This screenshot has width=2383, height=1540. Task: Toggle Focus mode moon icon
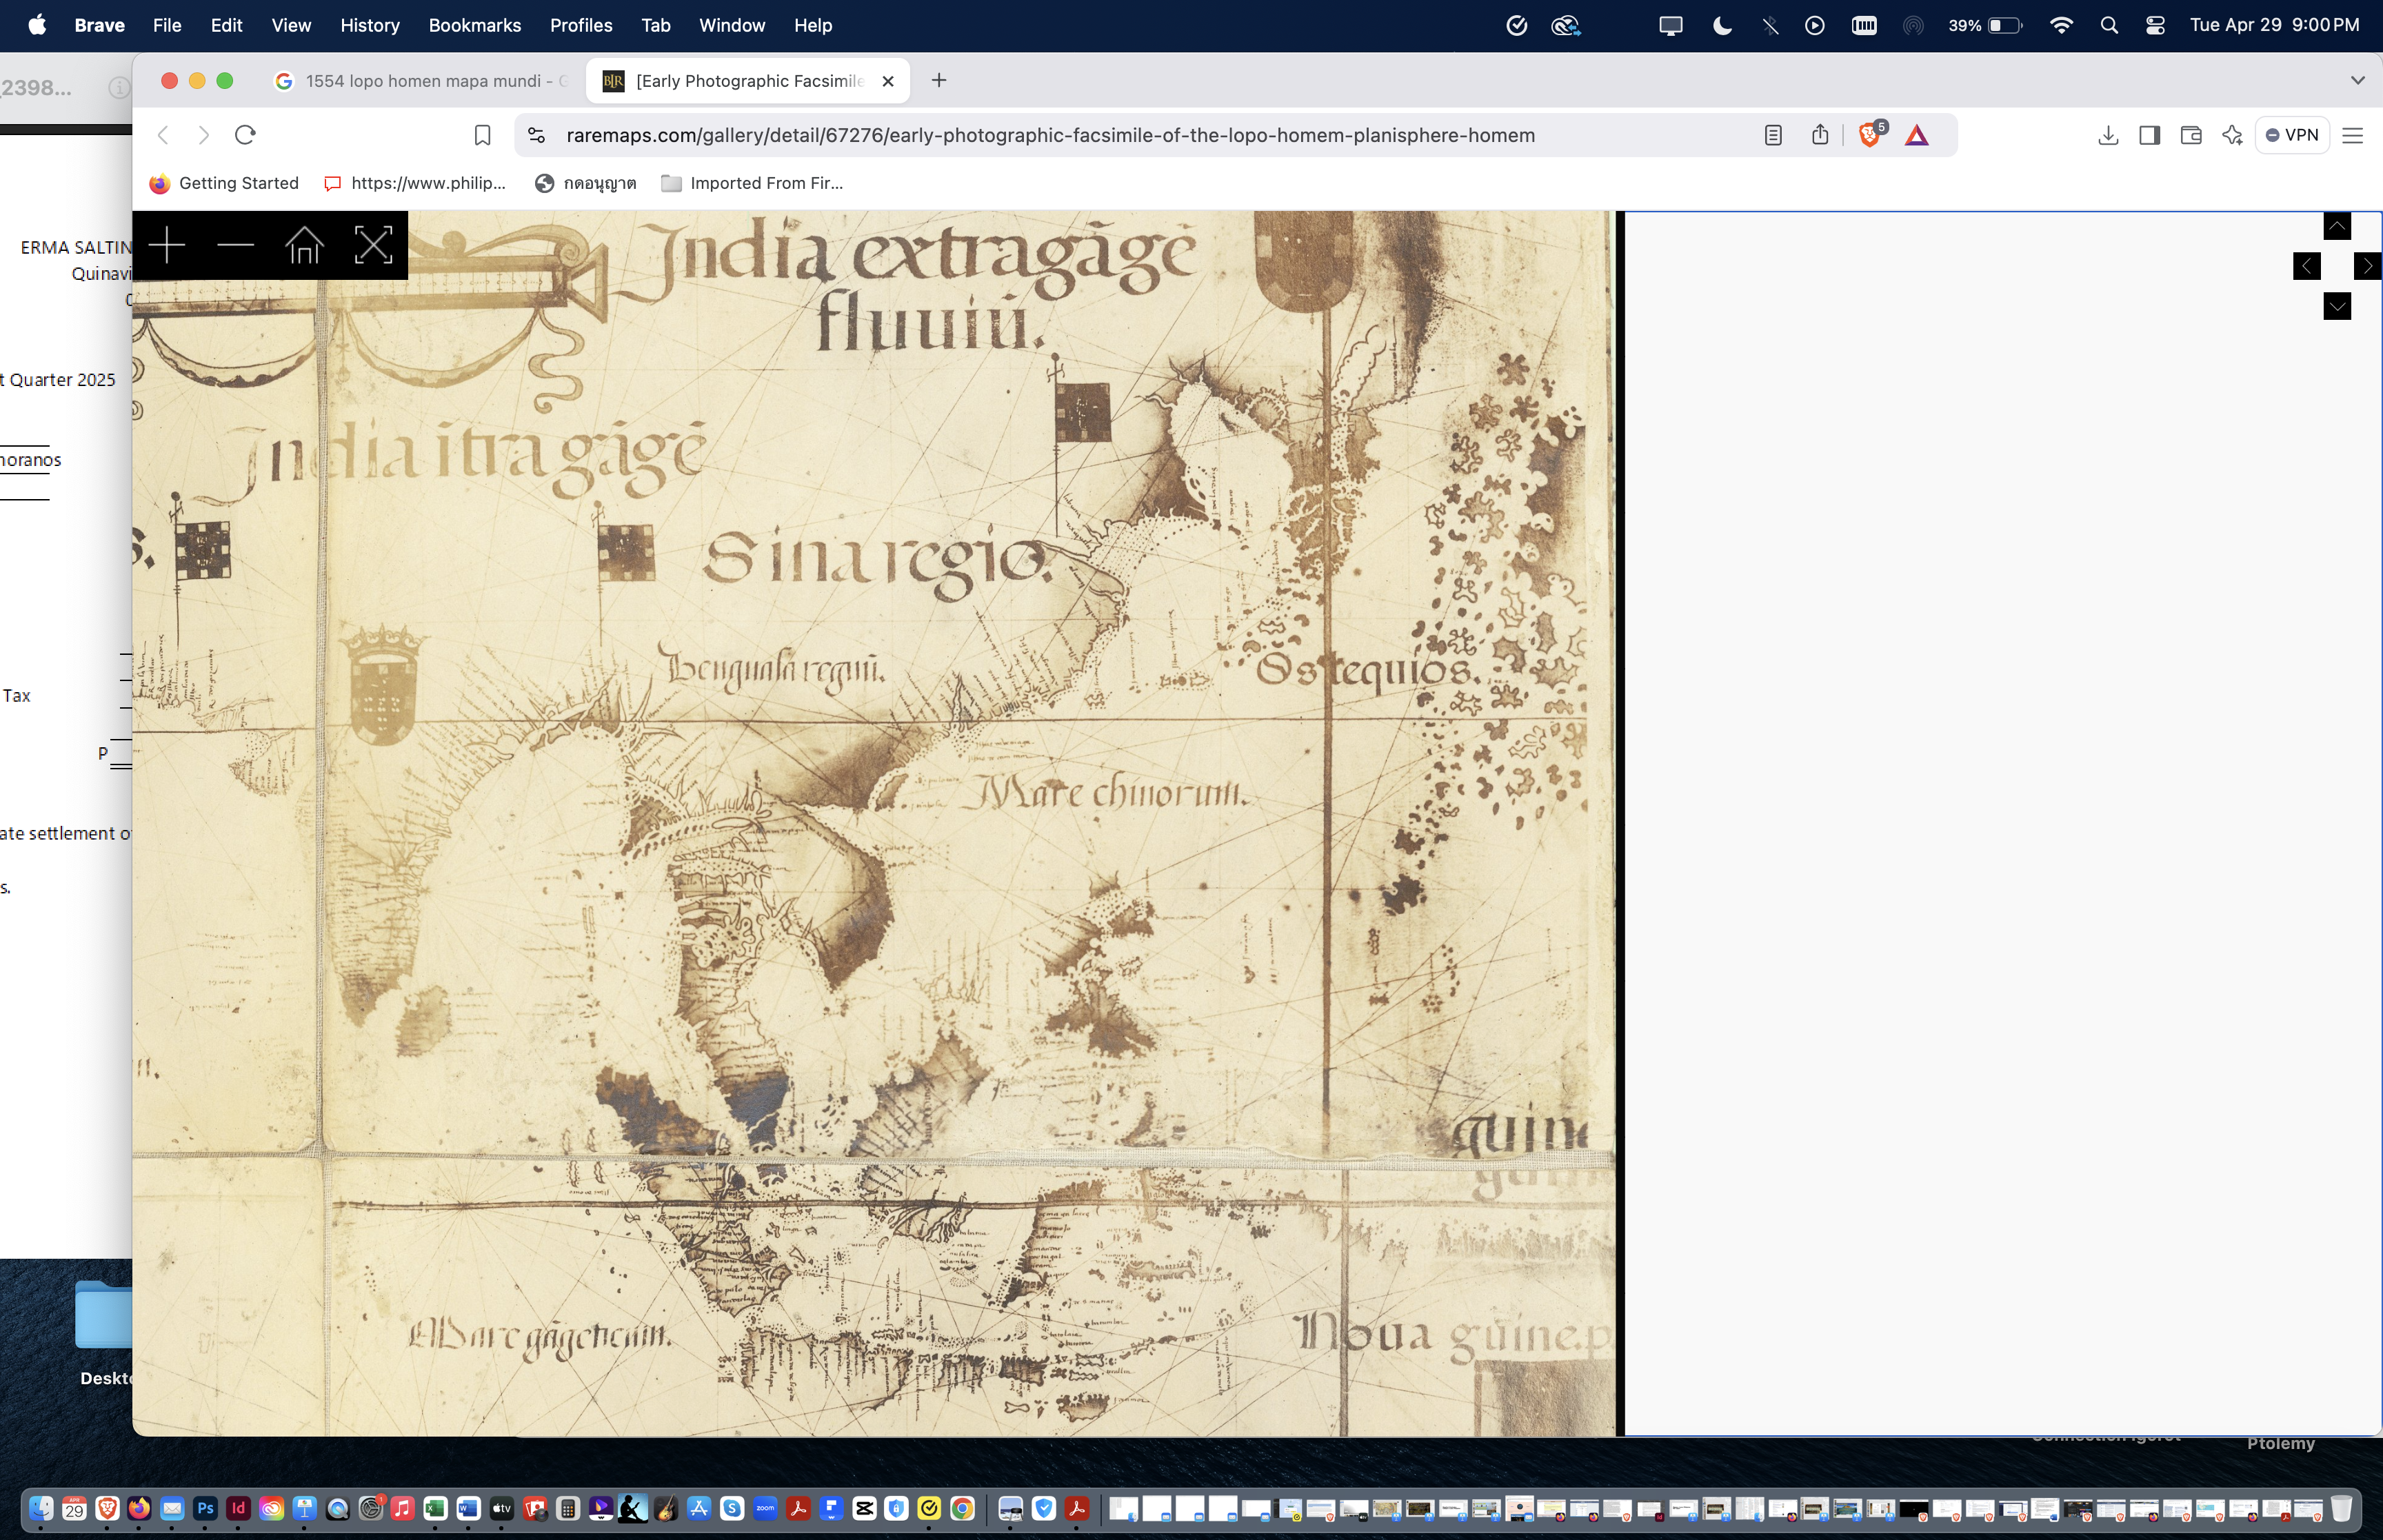coord(1722,25)
